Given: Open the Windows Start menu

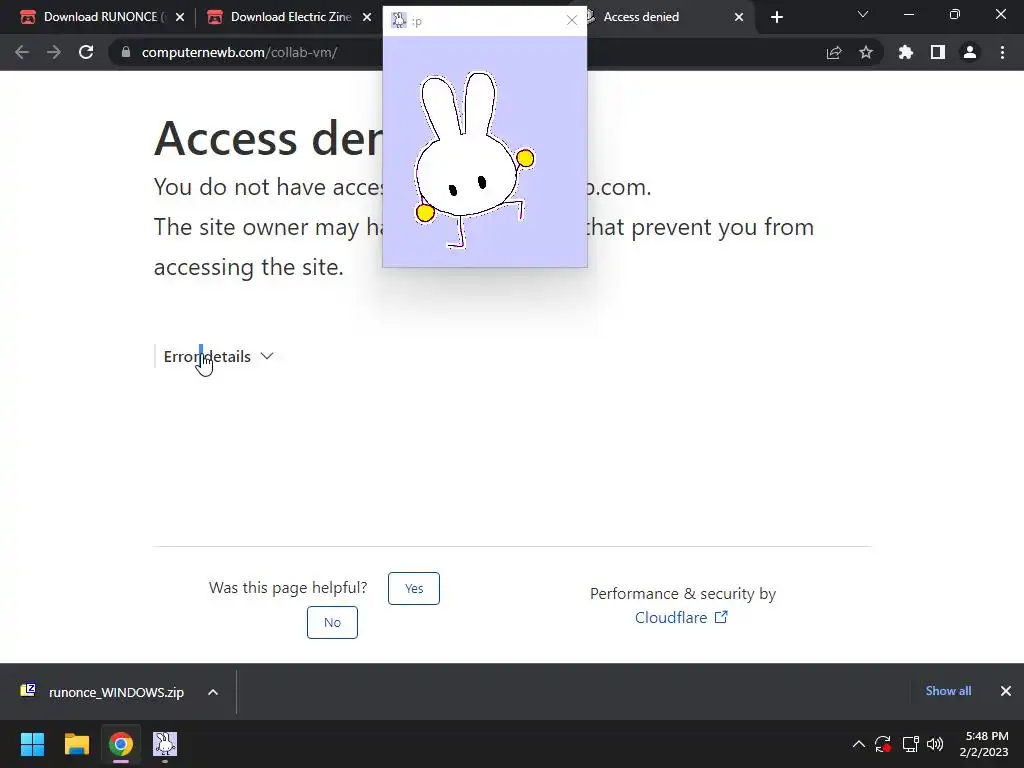Looking at the screenshot, I should click(32, 744).
